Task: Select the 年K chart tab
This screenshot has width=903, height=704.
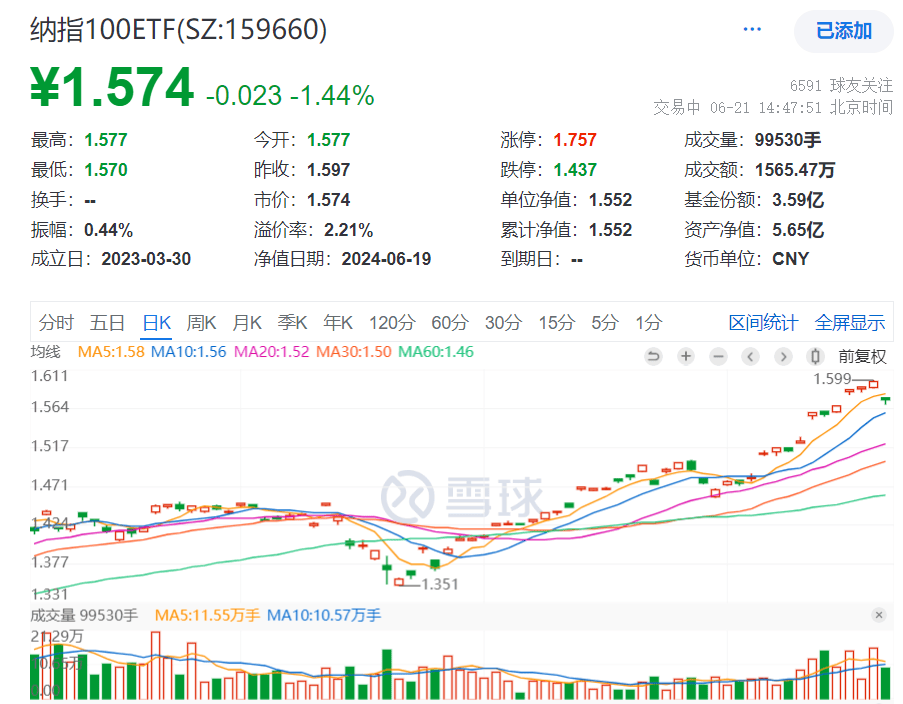Action: (338, 323)
